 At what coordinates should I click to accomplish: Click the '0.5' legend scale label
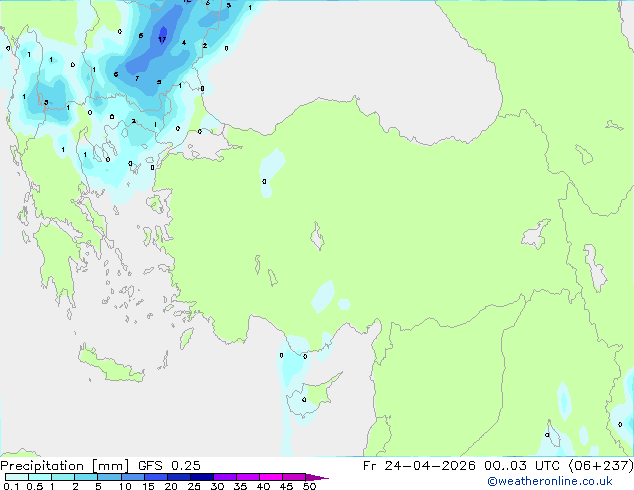(35, 486)
